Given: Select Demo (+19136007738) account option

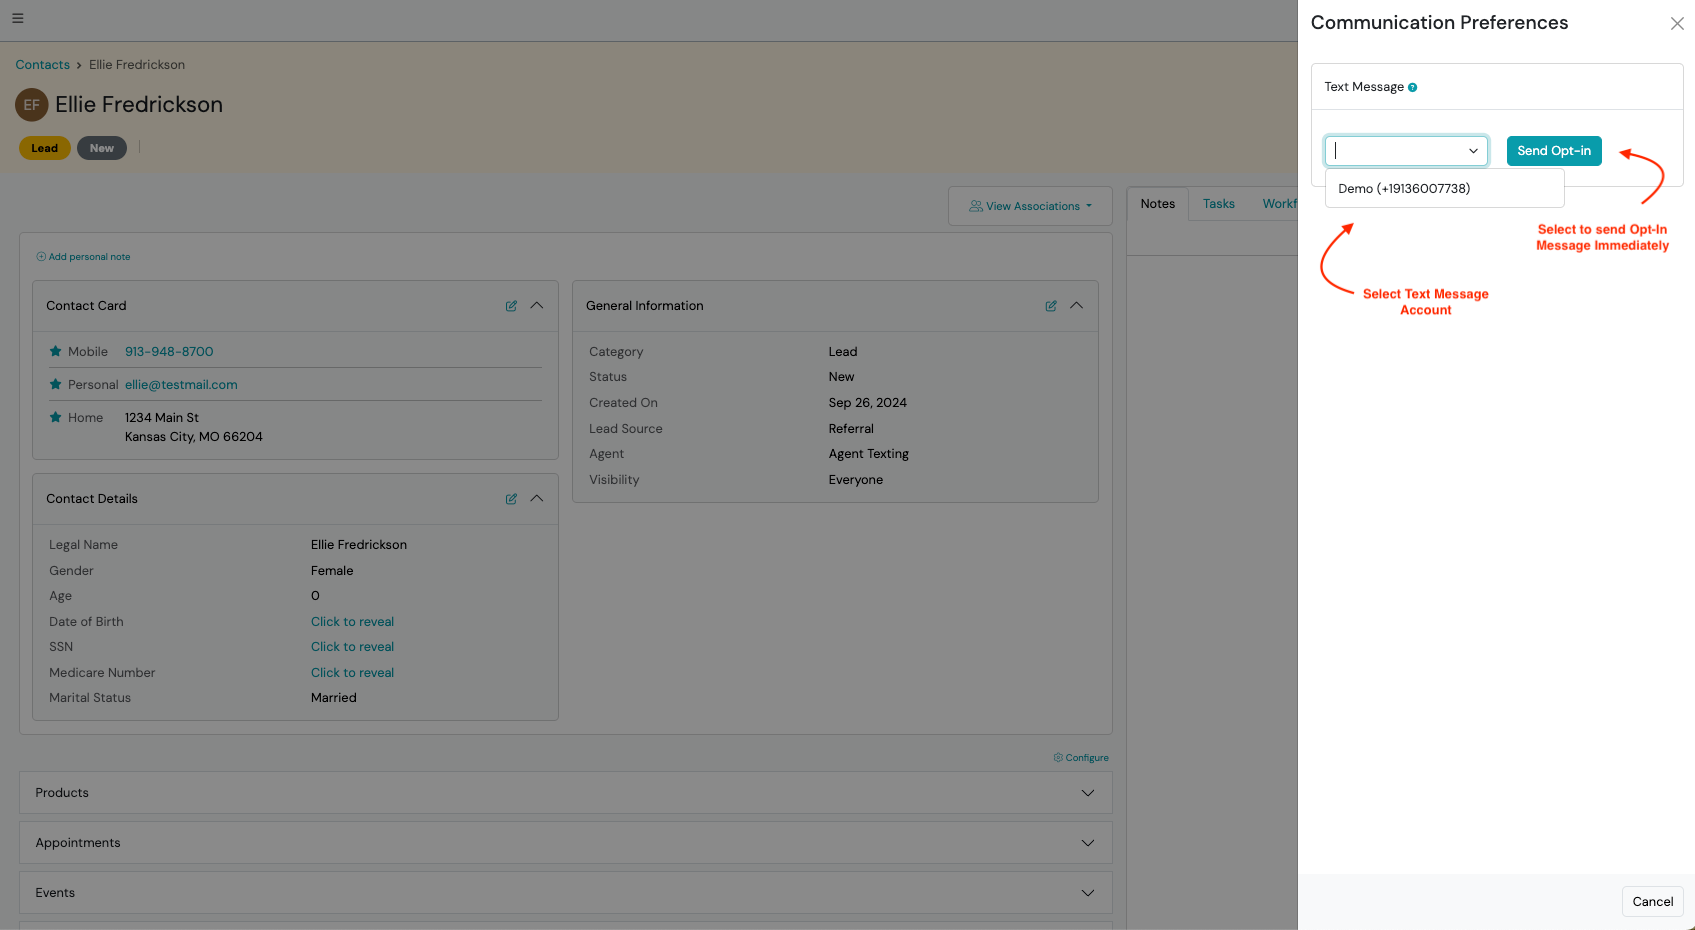Looking at the screenshot, I should click(1444, 188).
